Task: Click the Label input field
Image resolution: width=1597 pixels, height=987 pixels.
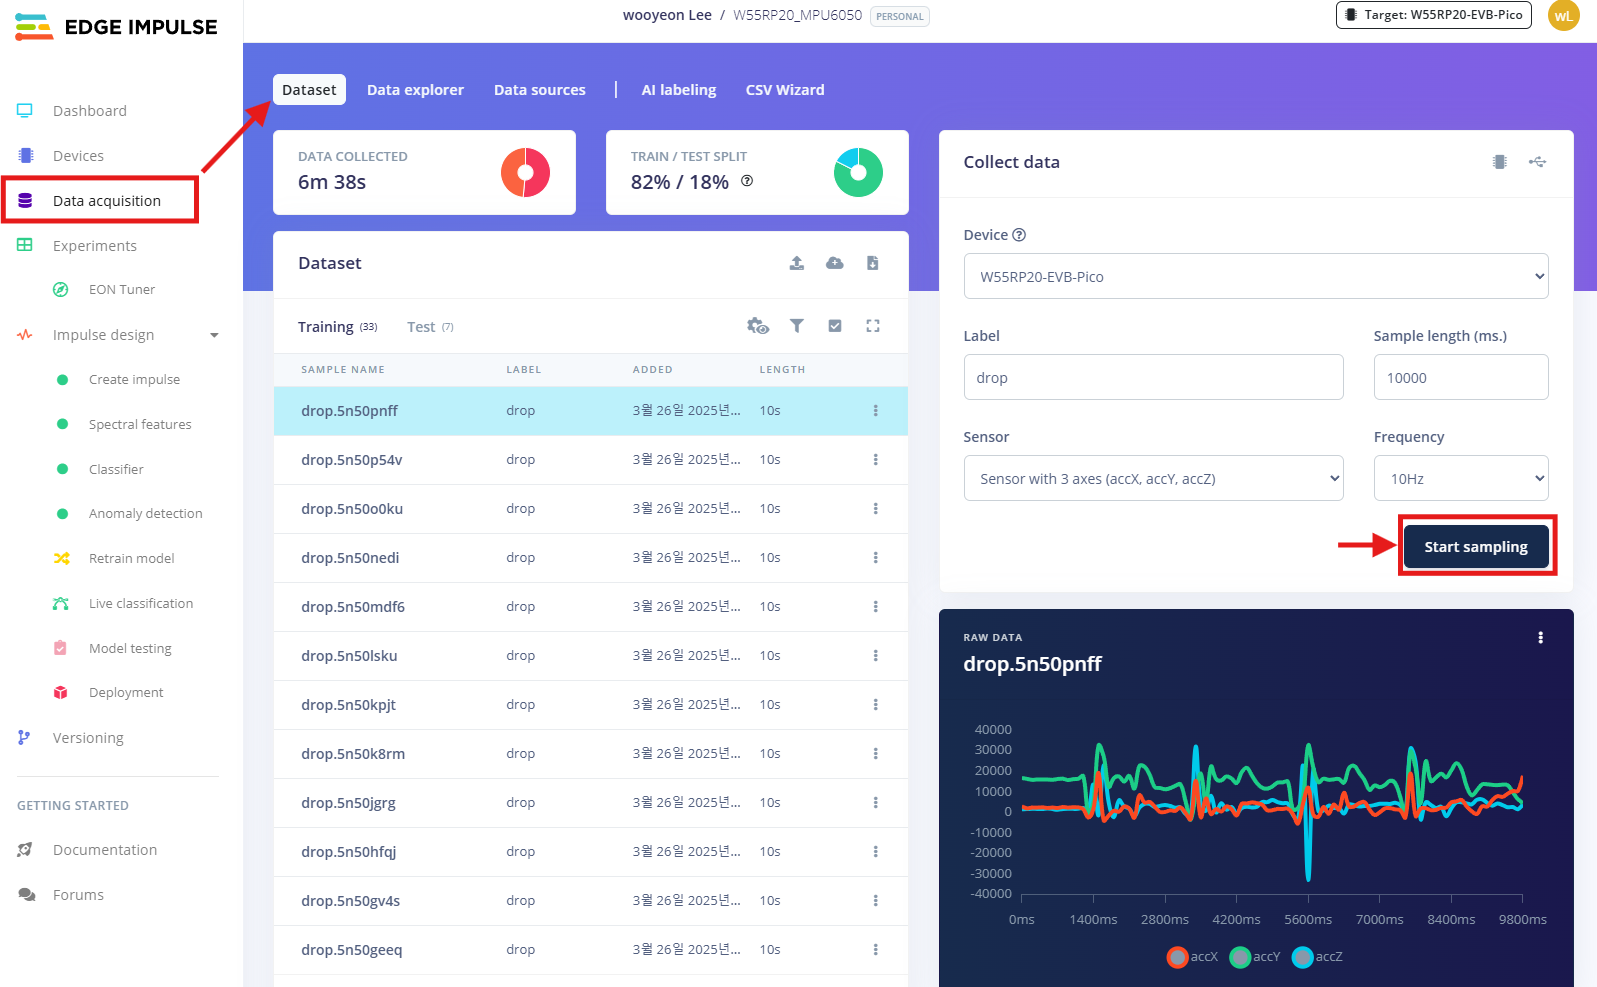Action: (x=1152, y=378)
